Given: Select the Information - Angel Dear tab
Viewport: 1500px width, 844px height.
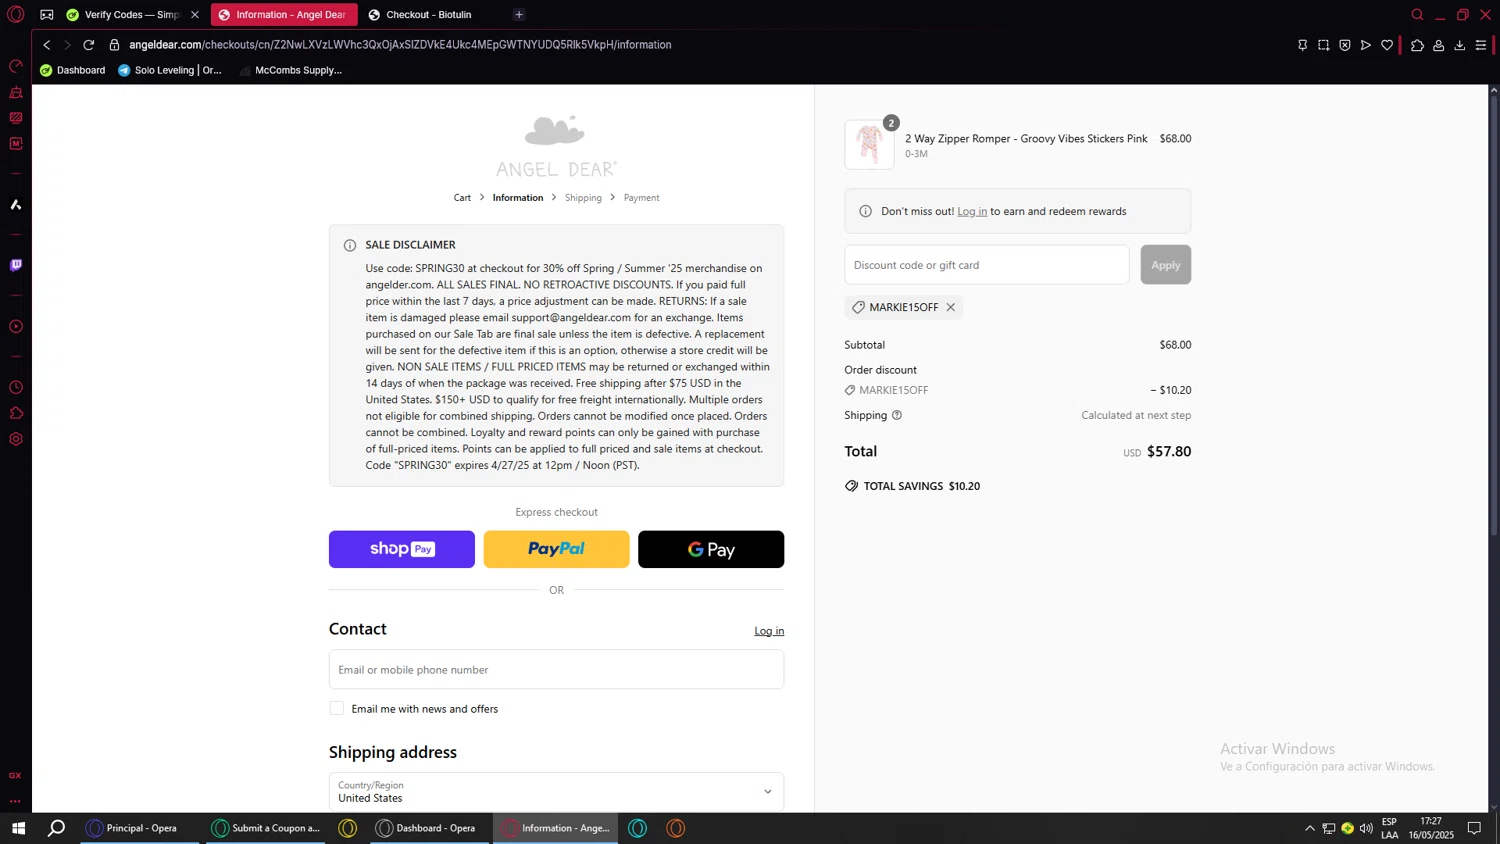Looking at the screenshot, I should (284, 15).
